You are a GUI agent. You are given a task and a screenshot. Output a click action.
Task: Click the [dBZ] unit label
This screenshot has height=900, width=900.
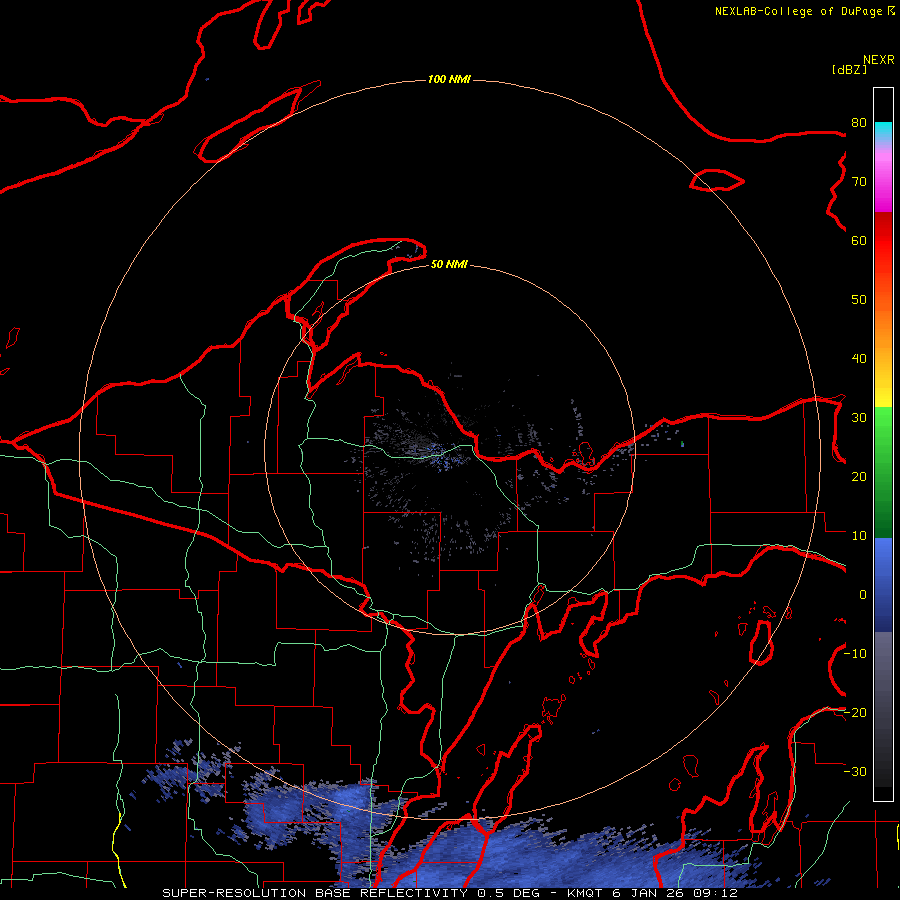849,70
